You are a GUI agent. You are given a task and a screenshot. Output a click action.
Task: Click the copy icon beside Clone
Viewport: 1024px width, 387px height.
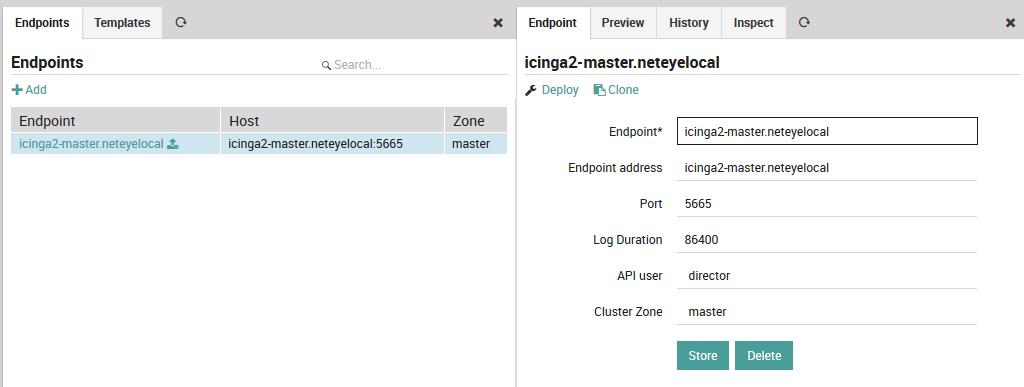(599, 90)
